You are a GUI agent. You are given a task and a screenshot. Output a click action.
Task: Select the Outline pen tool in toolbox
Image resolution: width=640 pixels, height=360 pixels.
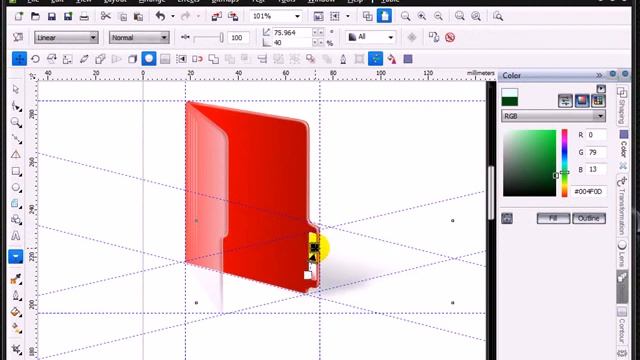pyautogui.click(x=16, y=296)
